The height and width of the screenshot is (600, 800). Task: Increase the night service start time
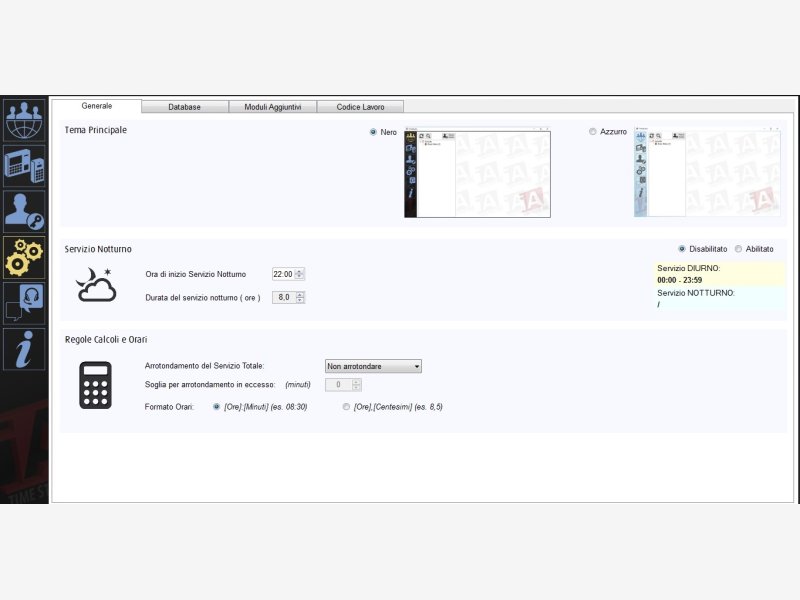pos(300,271)
